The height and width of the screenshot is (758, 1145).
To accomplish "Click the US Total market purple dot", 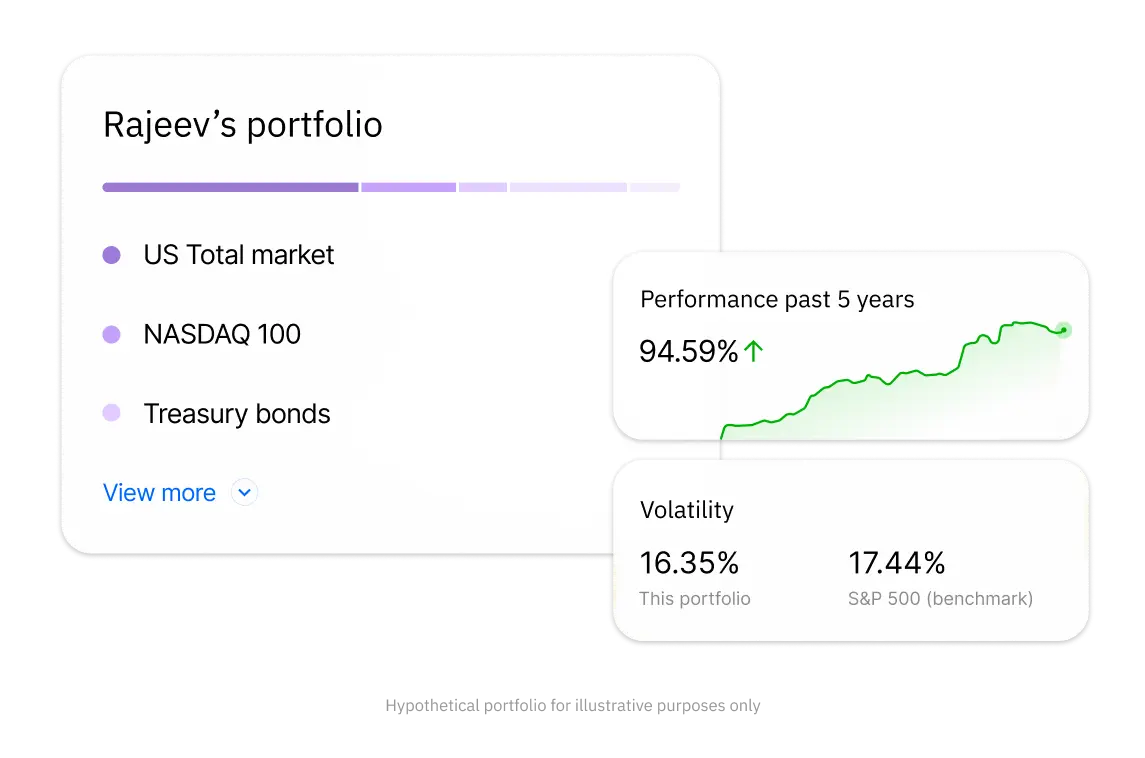I will point(112,255).
